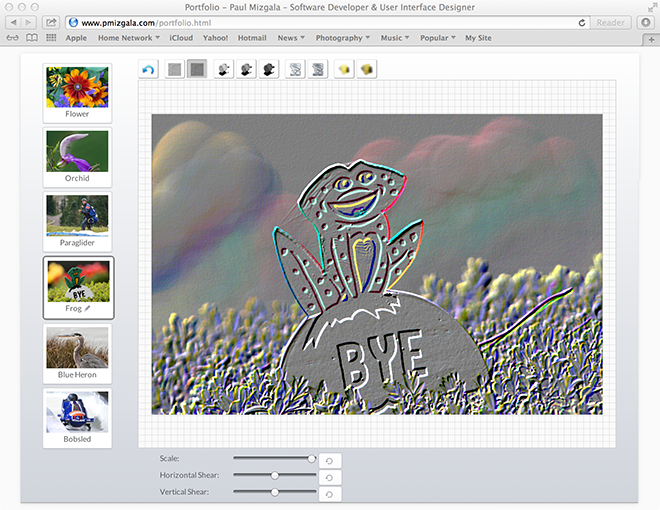Apply the darkest figure filter icon
Image resolution: width=660 pixels, height=510 pixels.
(269, 69)
